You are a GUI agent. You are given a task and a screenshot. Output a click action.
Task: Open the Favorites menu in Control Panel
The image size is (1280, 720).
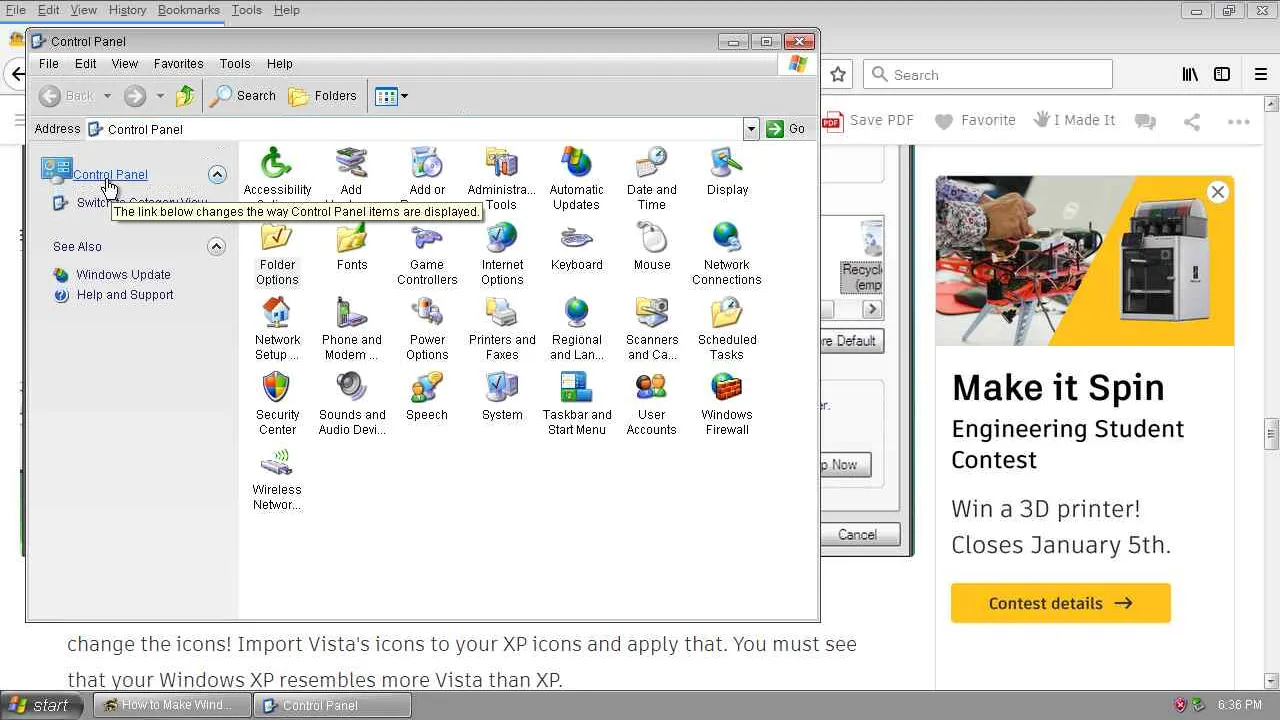tap(178, 64)
